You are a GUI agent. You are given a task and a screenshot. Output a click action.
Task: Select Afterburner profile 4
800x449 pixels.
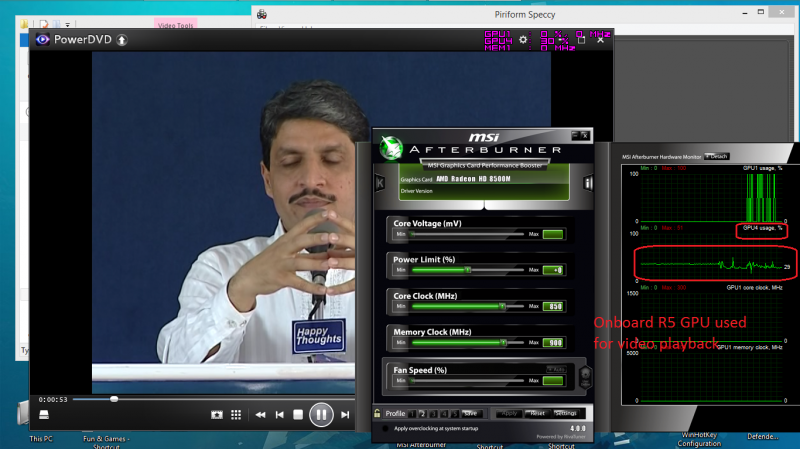[x=444, y=414]
